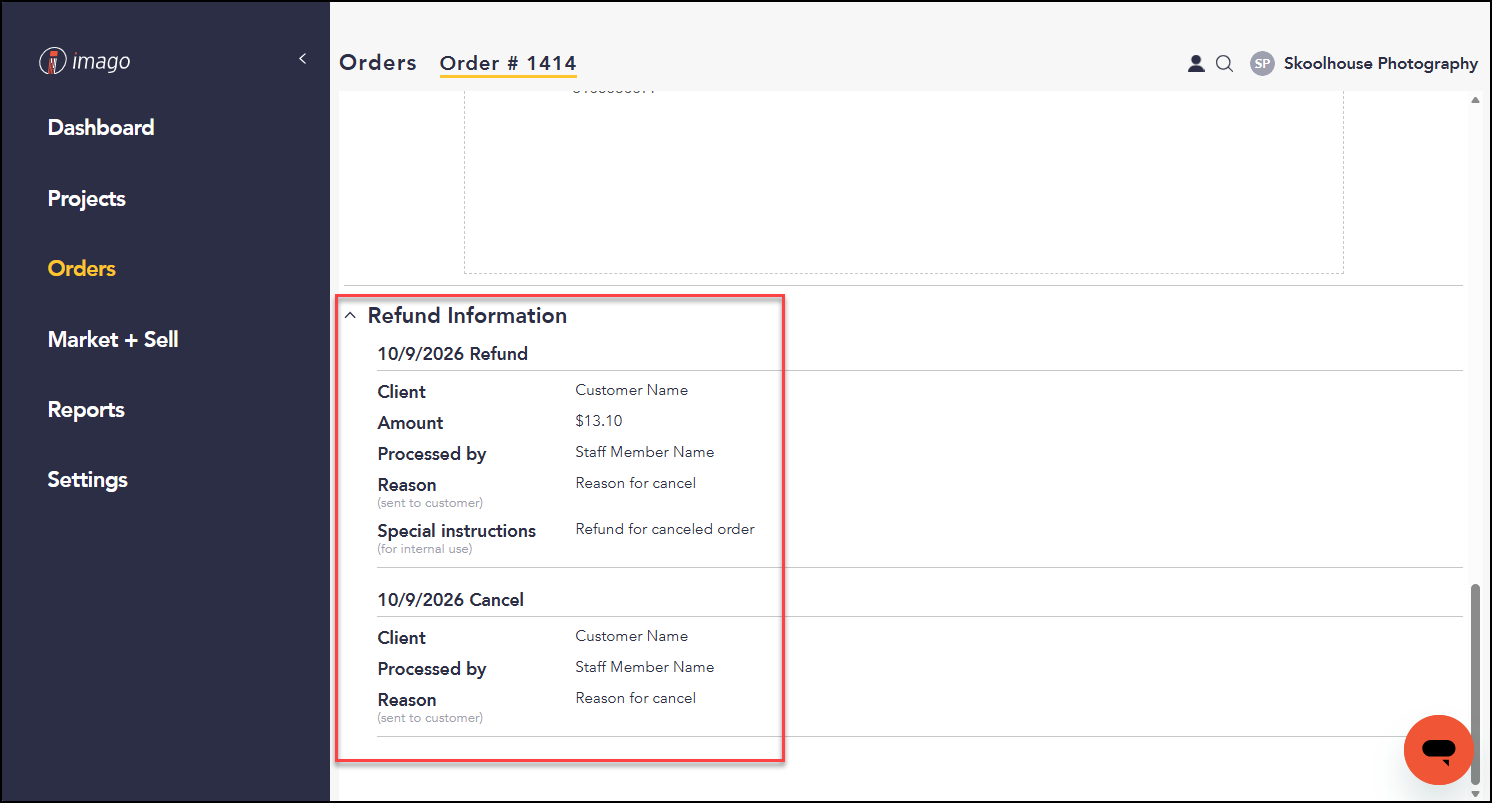Image resolution: width=1492 pixels, height=803 pixels.
Task: Click the search magnifier icon
Action: point(1224,63)
